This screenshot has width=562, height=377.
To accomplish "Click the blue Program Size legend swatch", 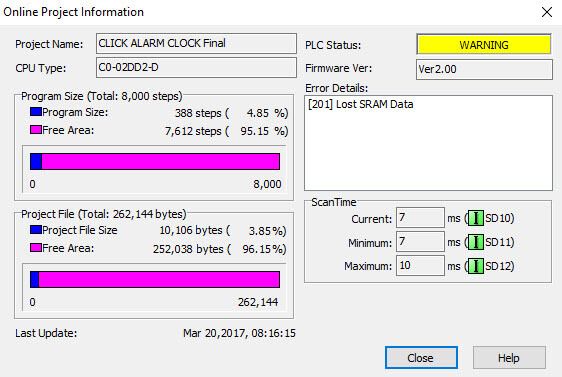I will tap(36, 112).
